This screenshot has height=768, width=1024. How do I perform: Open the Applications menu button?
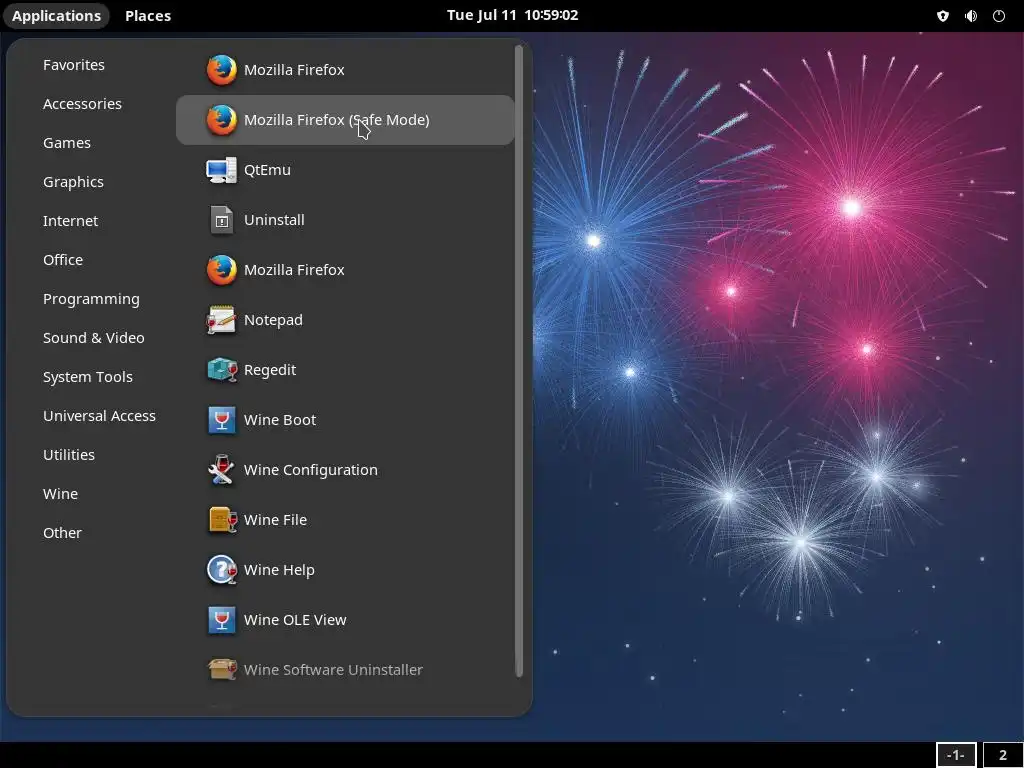tap(56, 16)
